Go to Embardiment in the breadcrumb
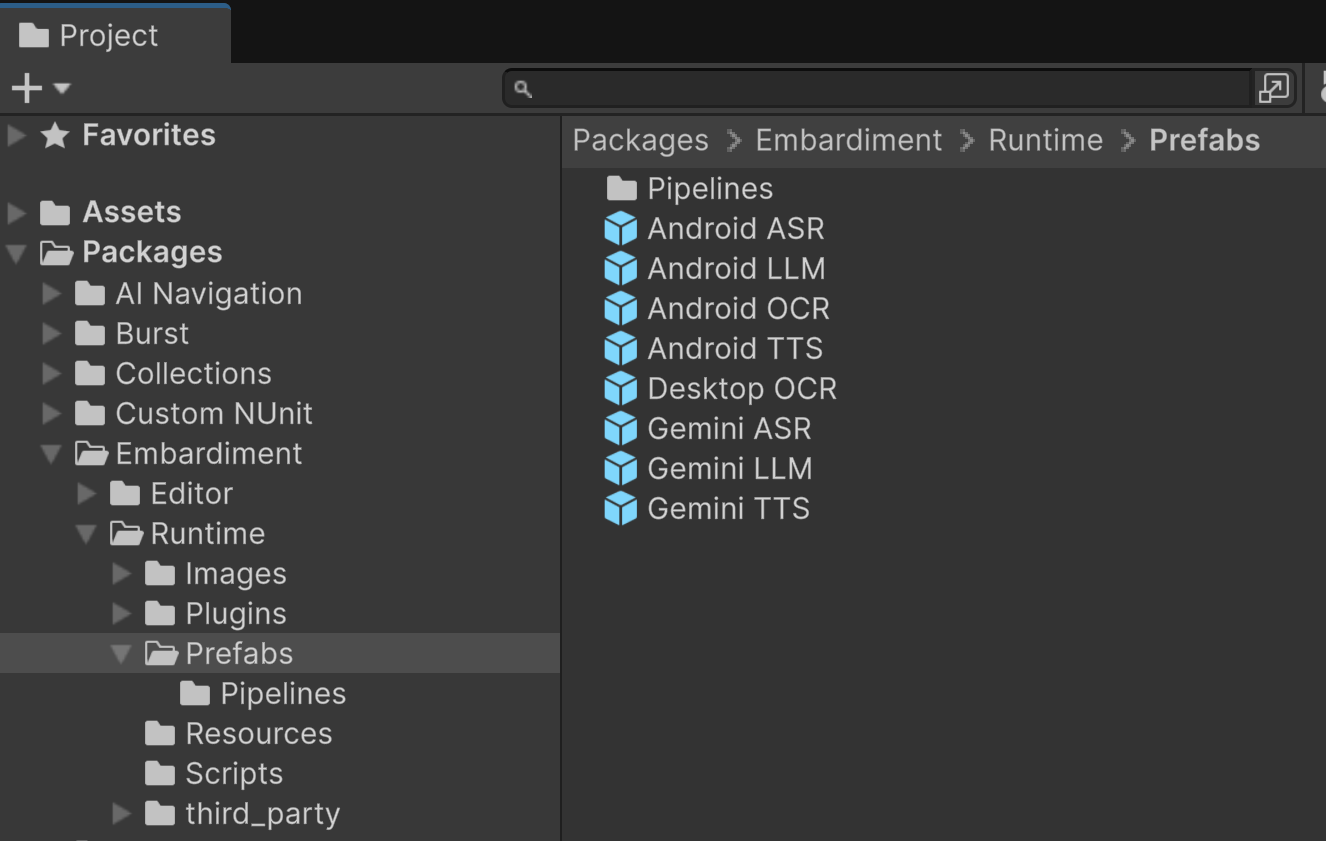 click(848, 141)
